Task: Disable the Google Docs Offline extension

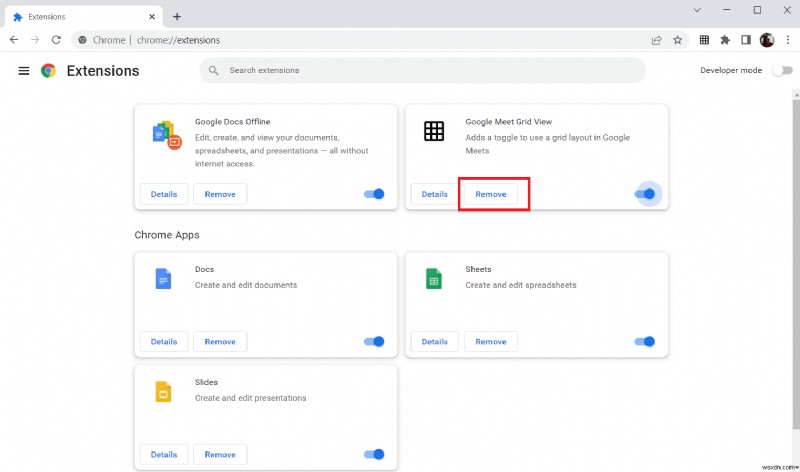Action: click(x=374, y=194)
